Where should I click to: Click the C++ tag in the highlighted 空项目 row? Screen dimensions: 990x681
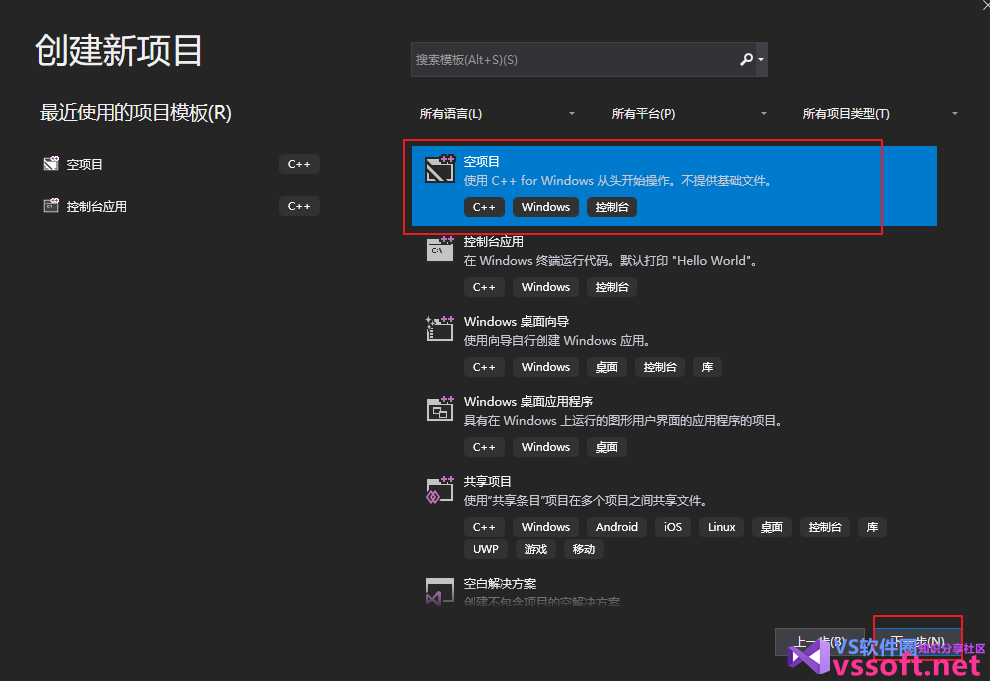(x=484, y=207)
